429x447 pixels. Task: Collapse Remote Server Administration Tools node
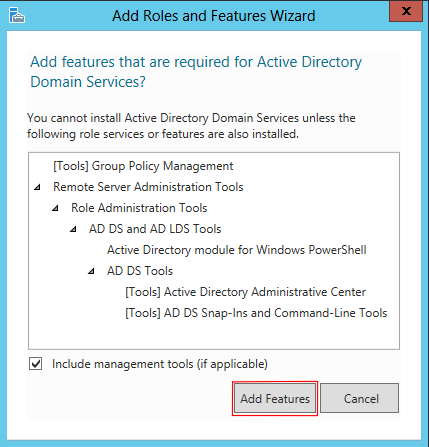click(37, 187)
